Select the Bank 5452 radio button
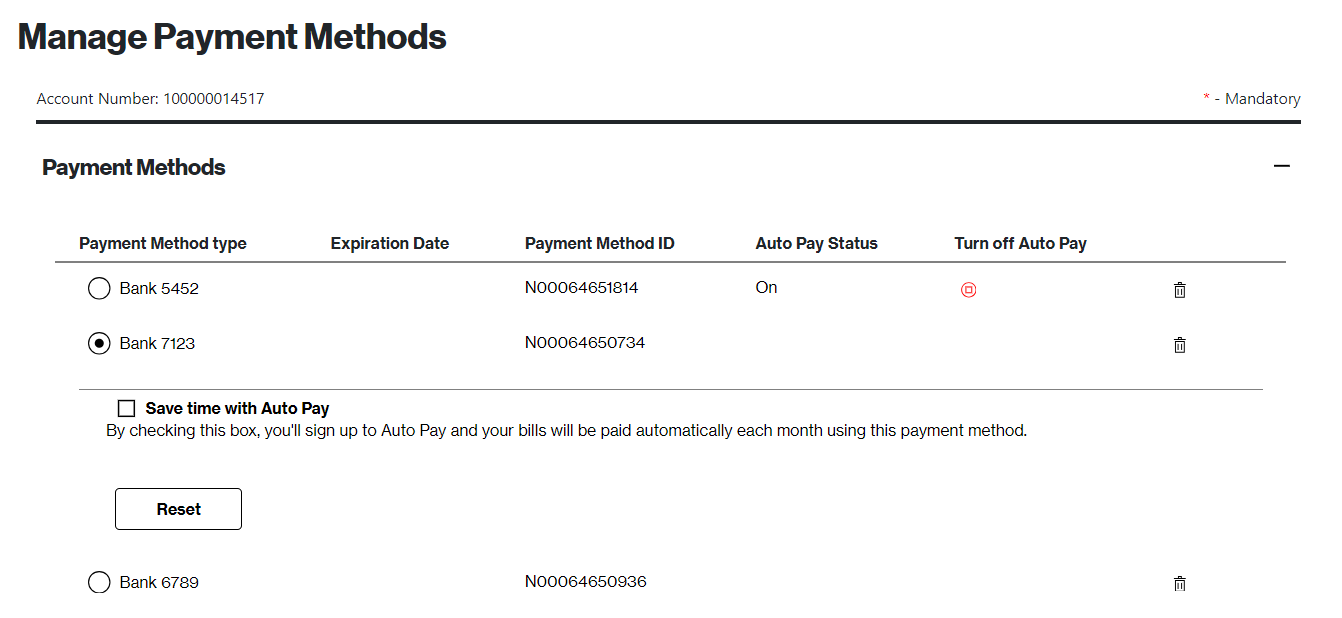 pyautogui.click(x=99, y=288)
